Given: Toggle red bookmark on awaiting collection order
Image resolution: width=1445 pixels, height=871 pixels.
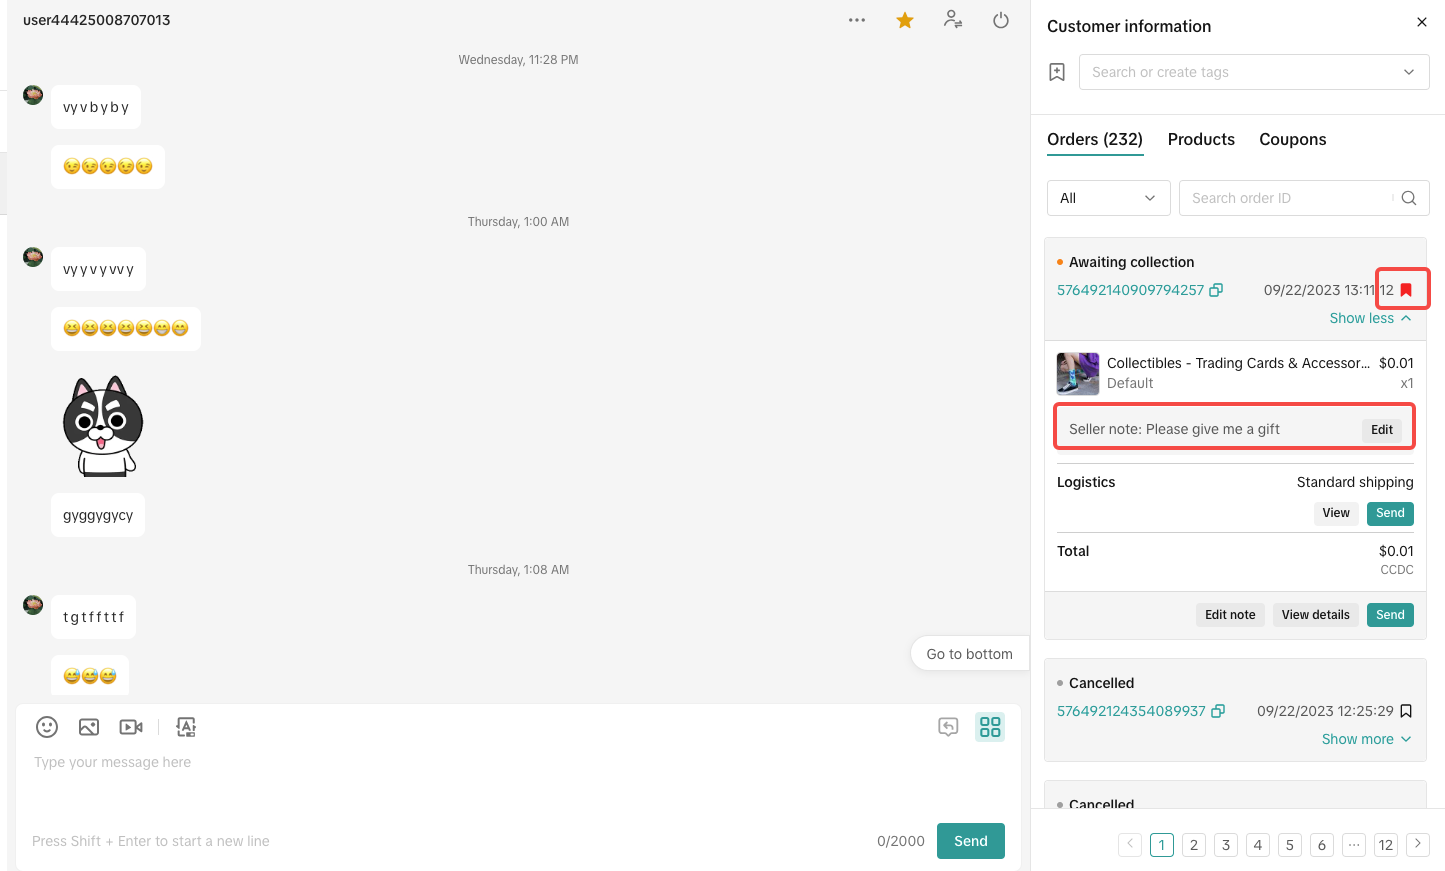Looking at the screenshot, I should point(1406,290).
